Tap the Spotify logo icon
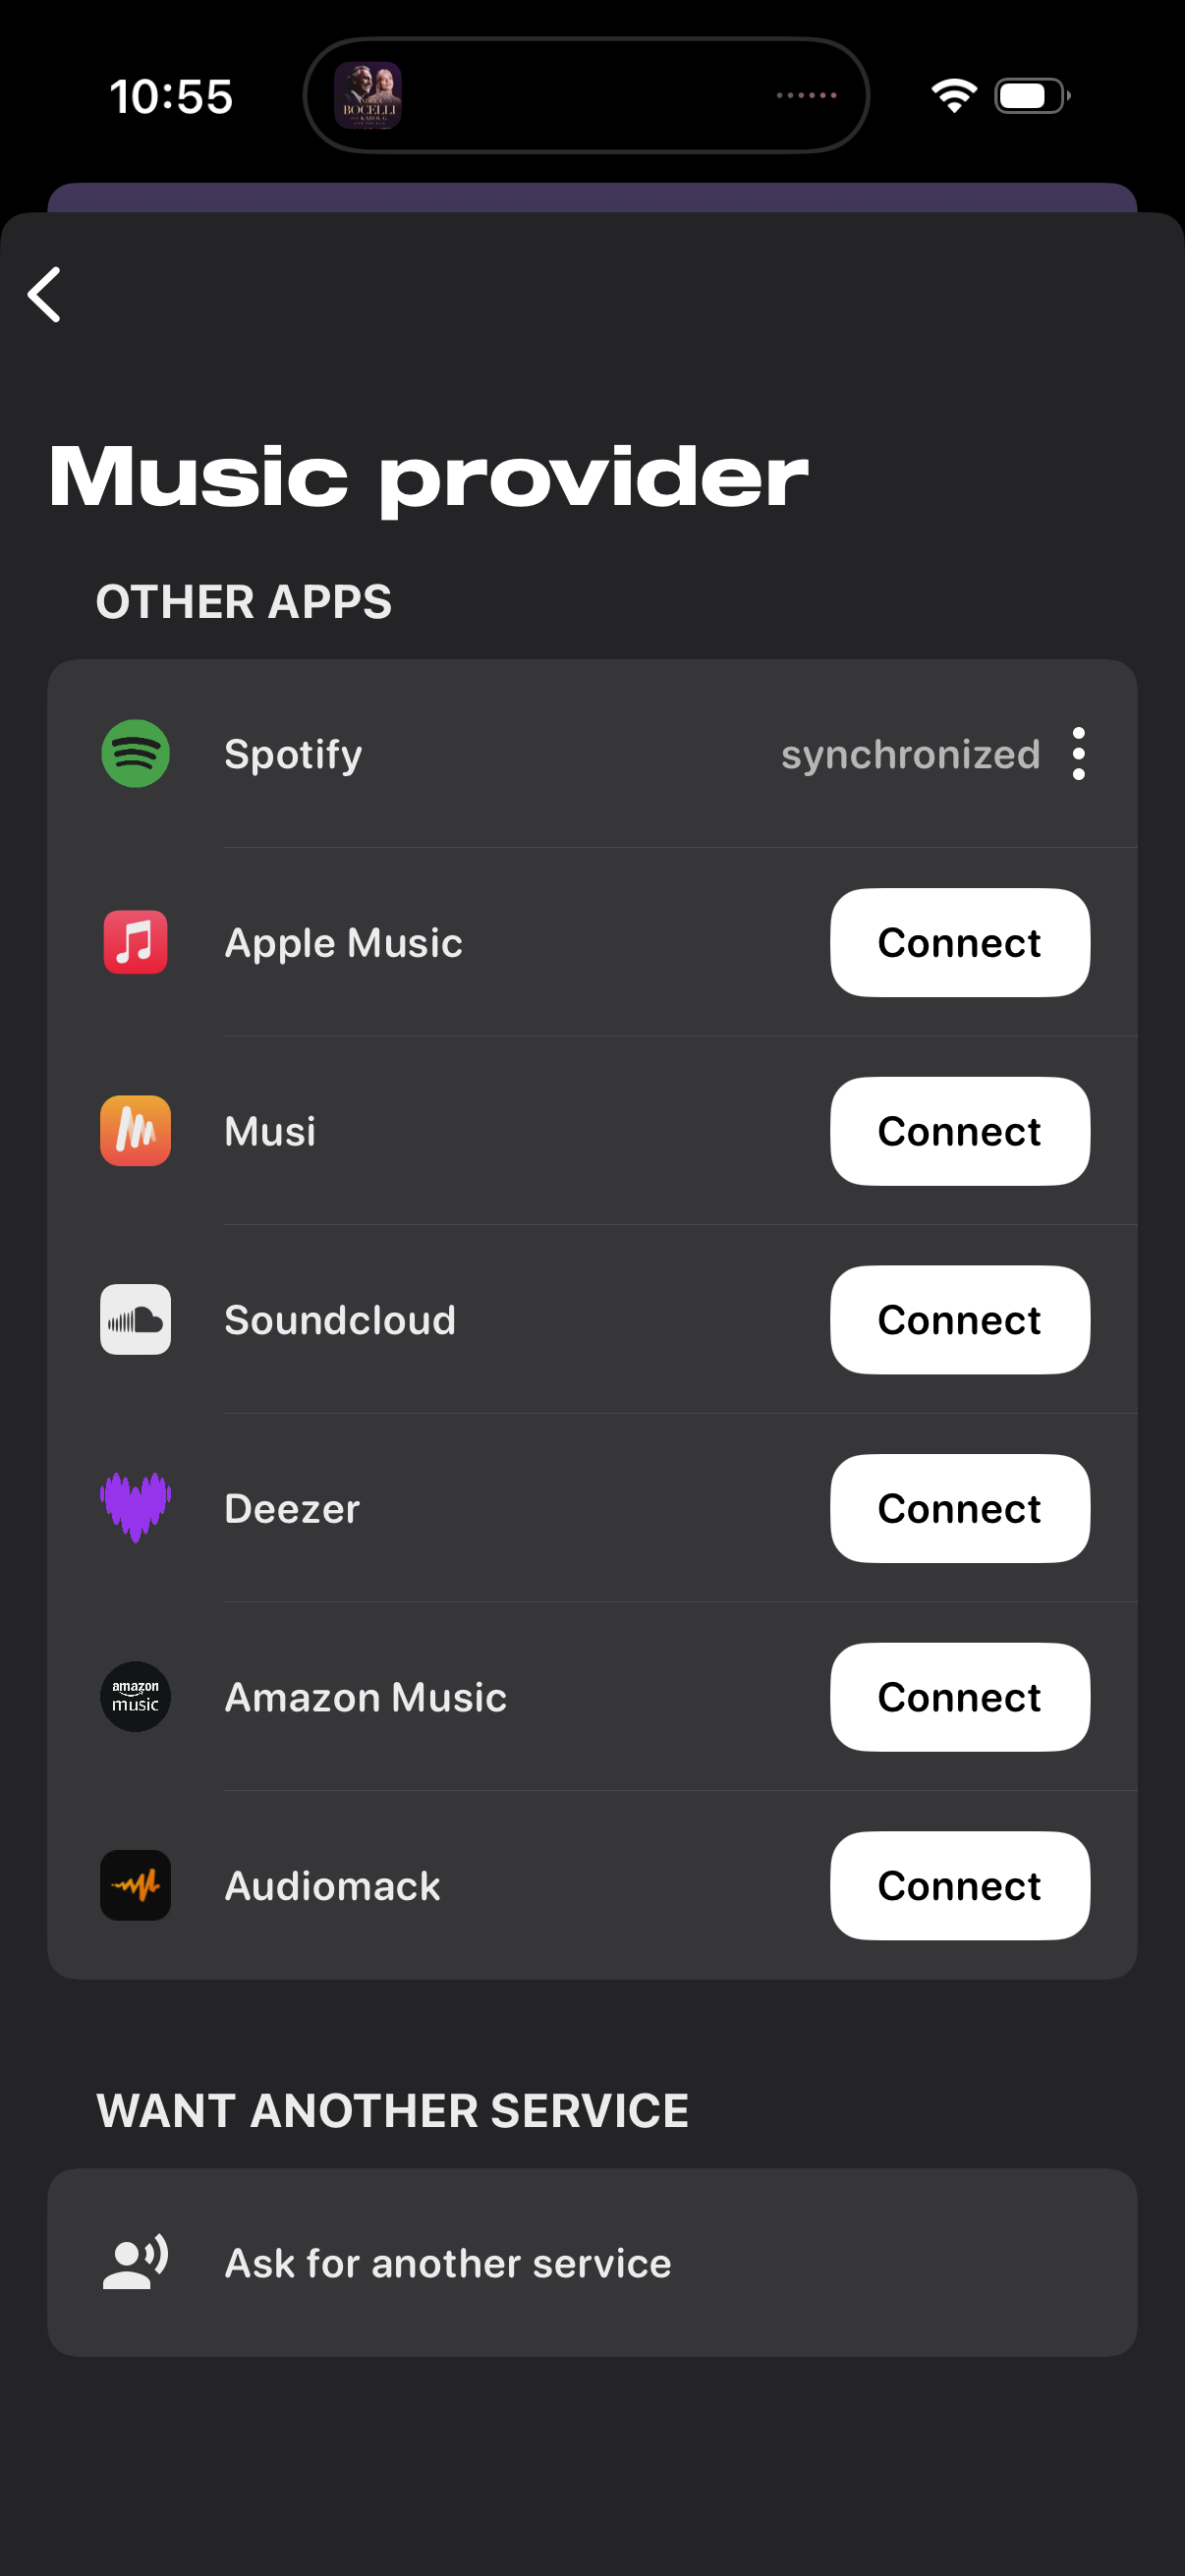Screen dimensions: 1185x2576 [135, 753]
